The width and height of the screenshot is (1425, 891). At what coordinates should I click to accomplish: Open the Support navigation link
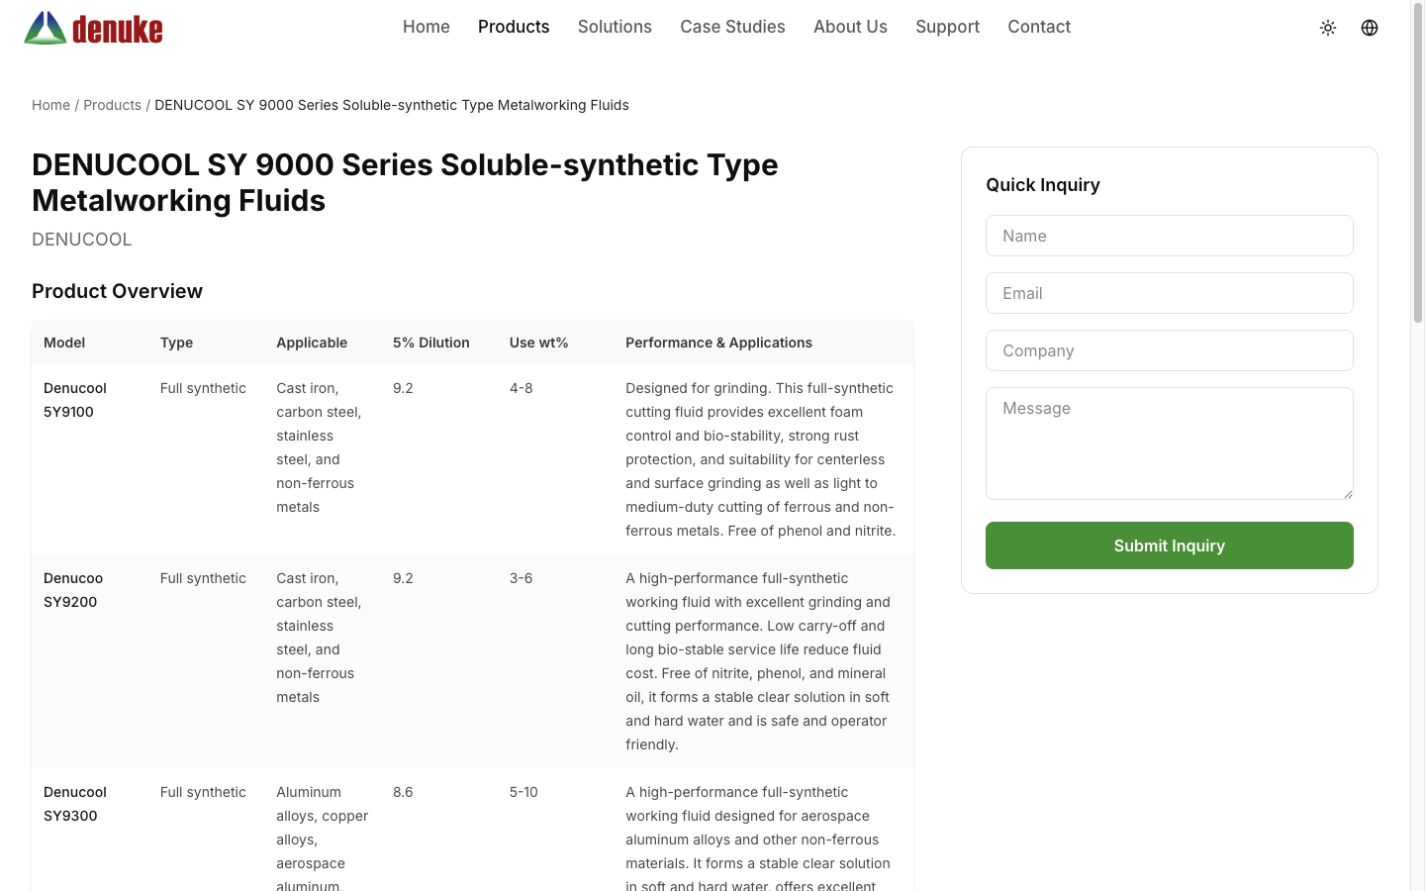pyautogui.click(x=947, y=27)
